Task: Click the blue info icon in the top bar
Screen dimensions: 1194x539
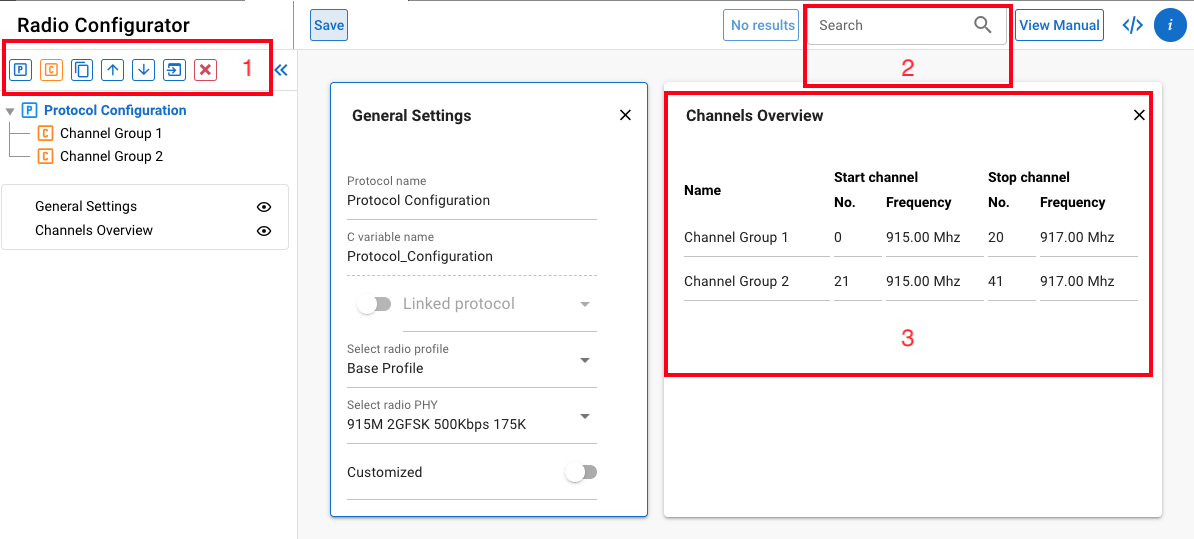Action: [1169, 25]
